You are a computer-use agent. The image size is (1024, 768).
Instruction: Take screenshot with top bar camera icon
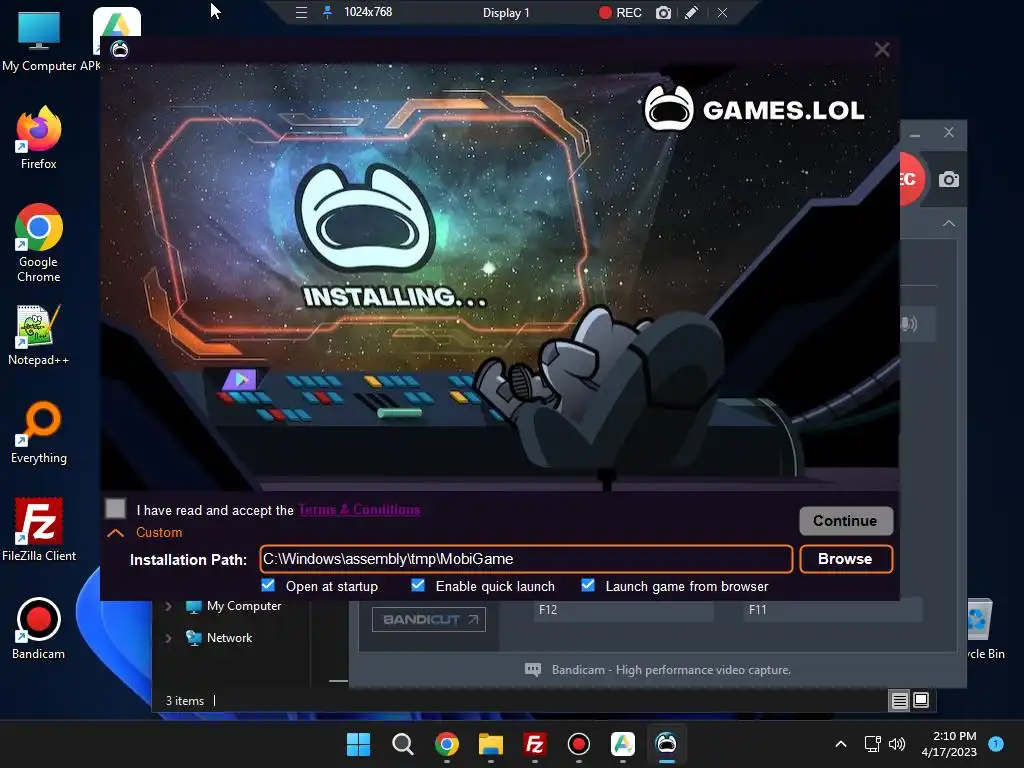[664, 12]
